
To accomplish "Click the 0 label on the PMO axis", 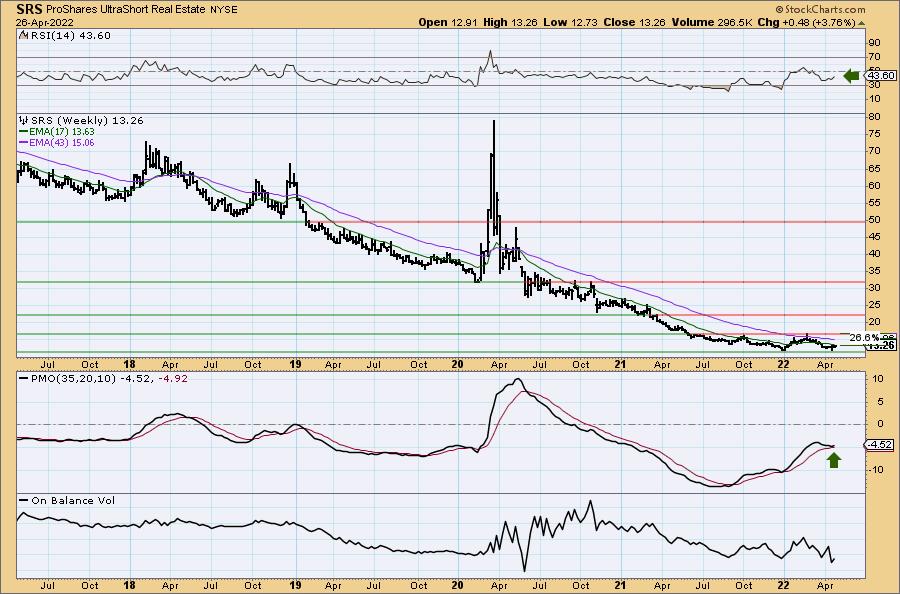I will pyautogui.click(x=880, y=424).
